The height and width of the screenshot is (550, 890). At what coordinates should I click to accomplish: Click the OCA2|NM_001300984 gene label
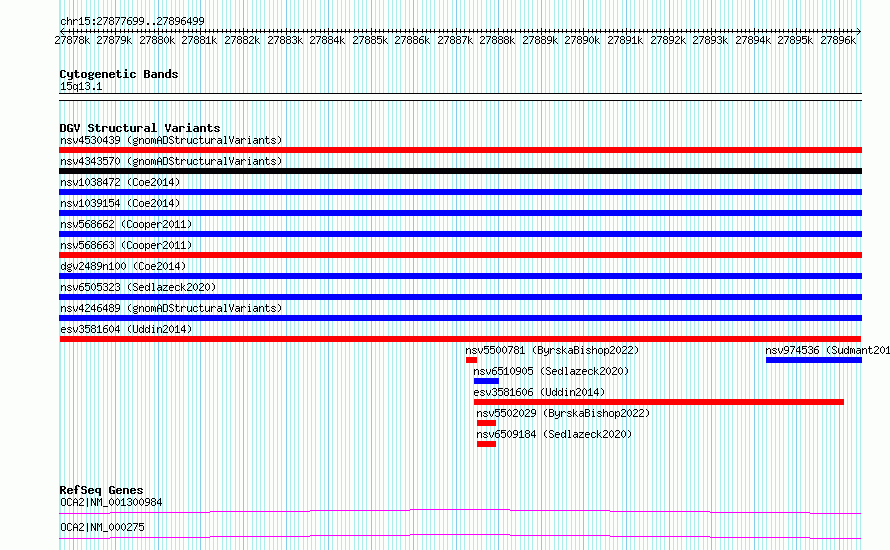coord(111,502)
